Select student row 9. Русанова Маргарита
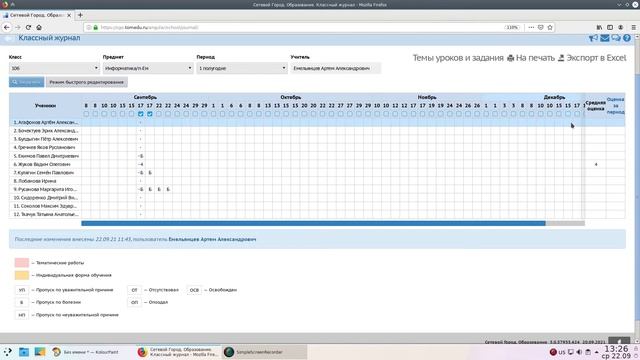640x360 pixels. click(45, 189)
